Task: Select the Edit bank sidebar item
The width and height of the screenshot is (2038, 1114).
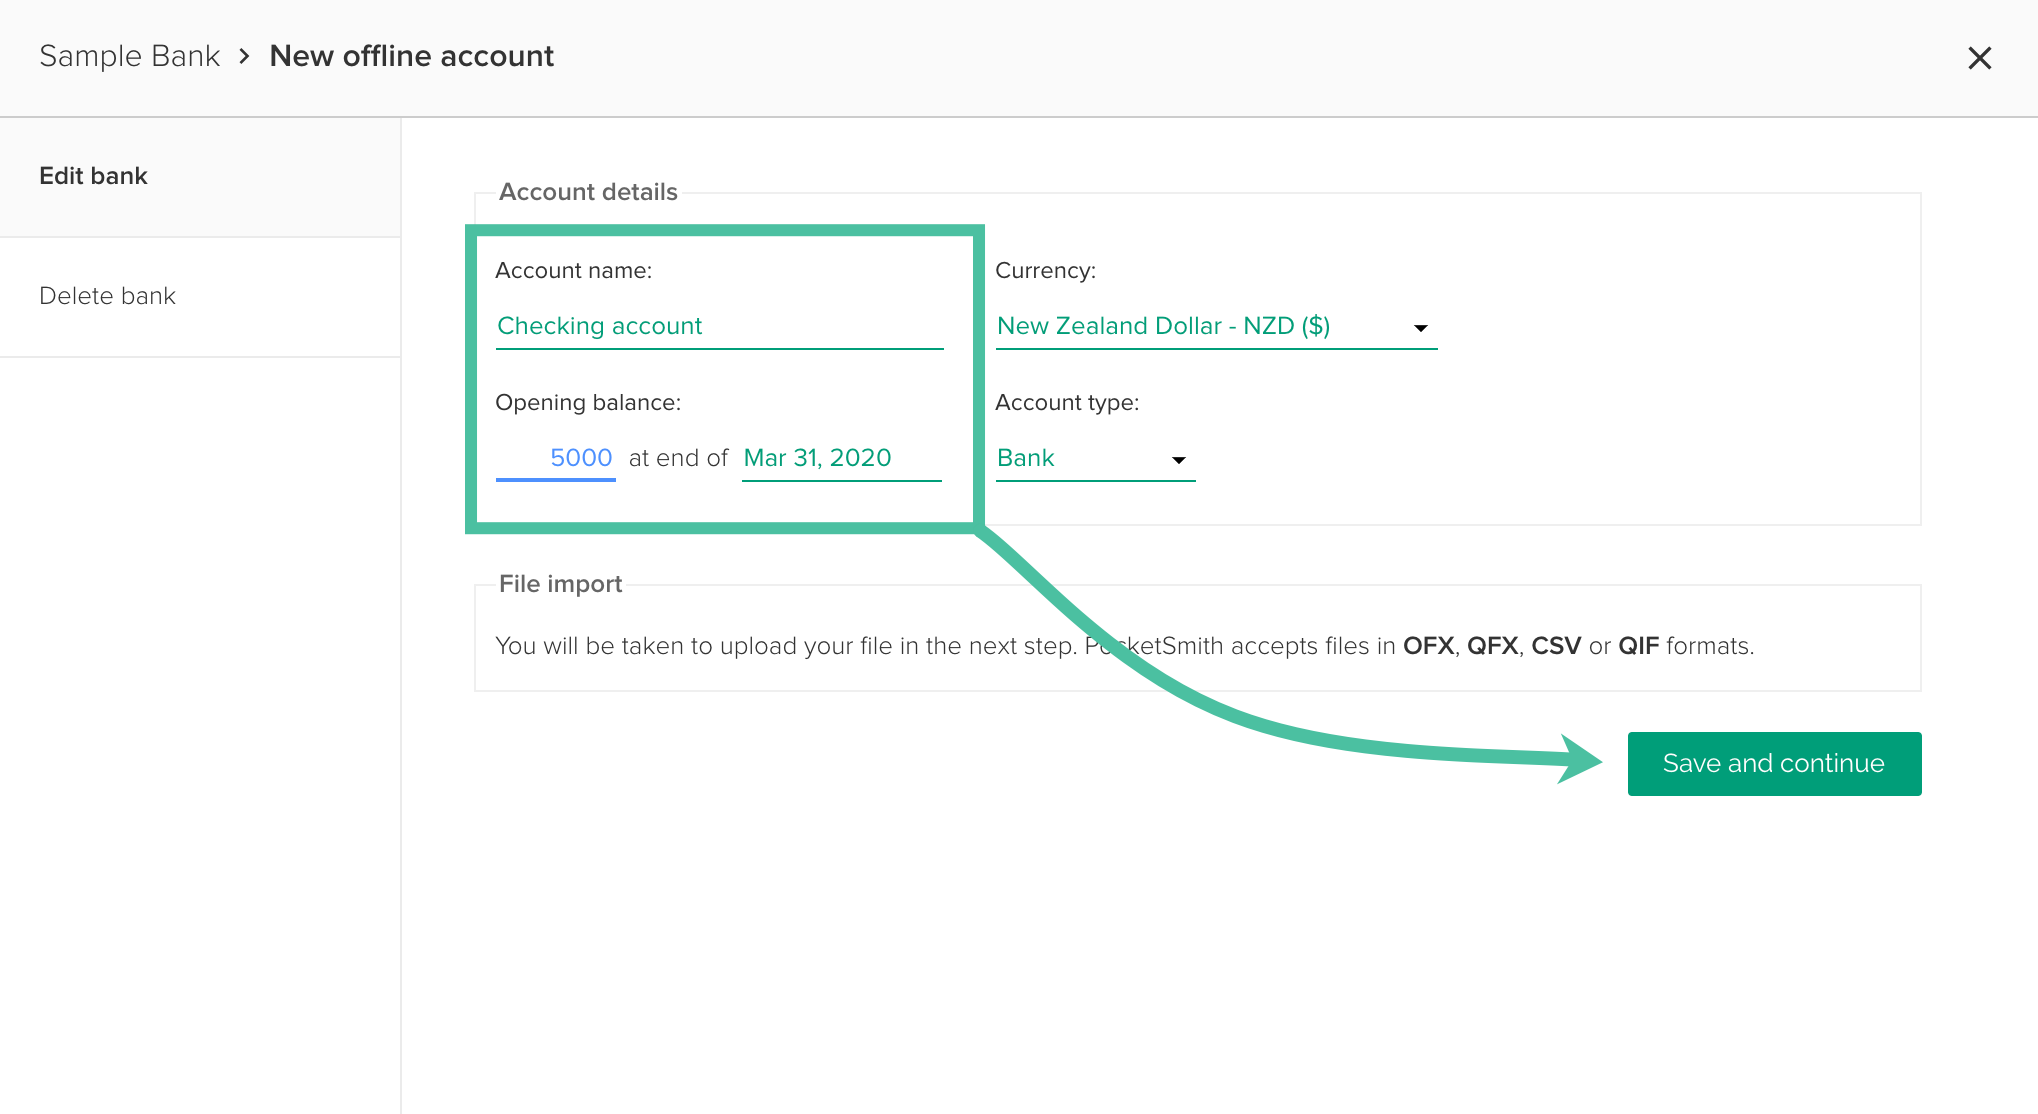Action: [x=200, y=177]
